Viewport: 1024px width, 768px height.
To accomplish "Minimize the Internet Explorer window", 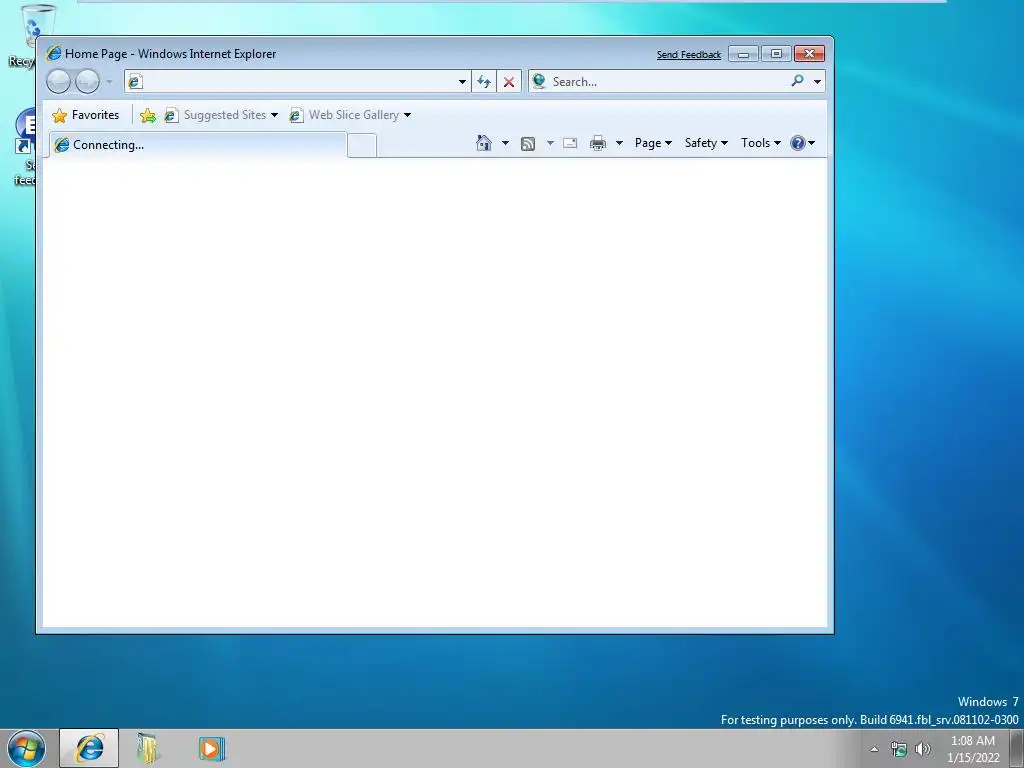I will pyautogui.click(x=743, y=54).
